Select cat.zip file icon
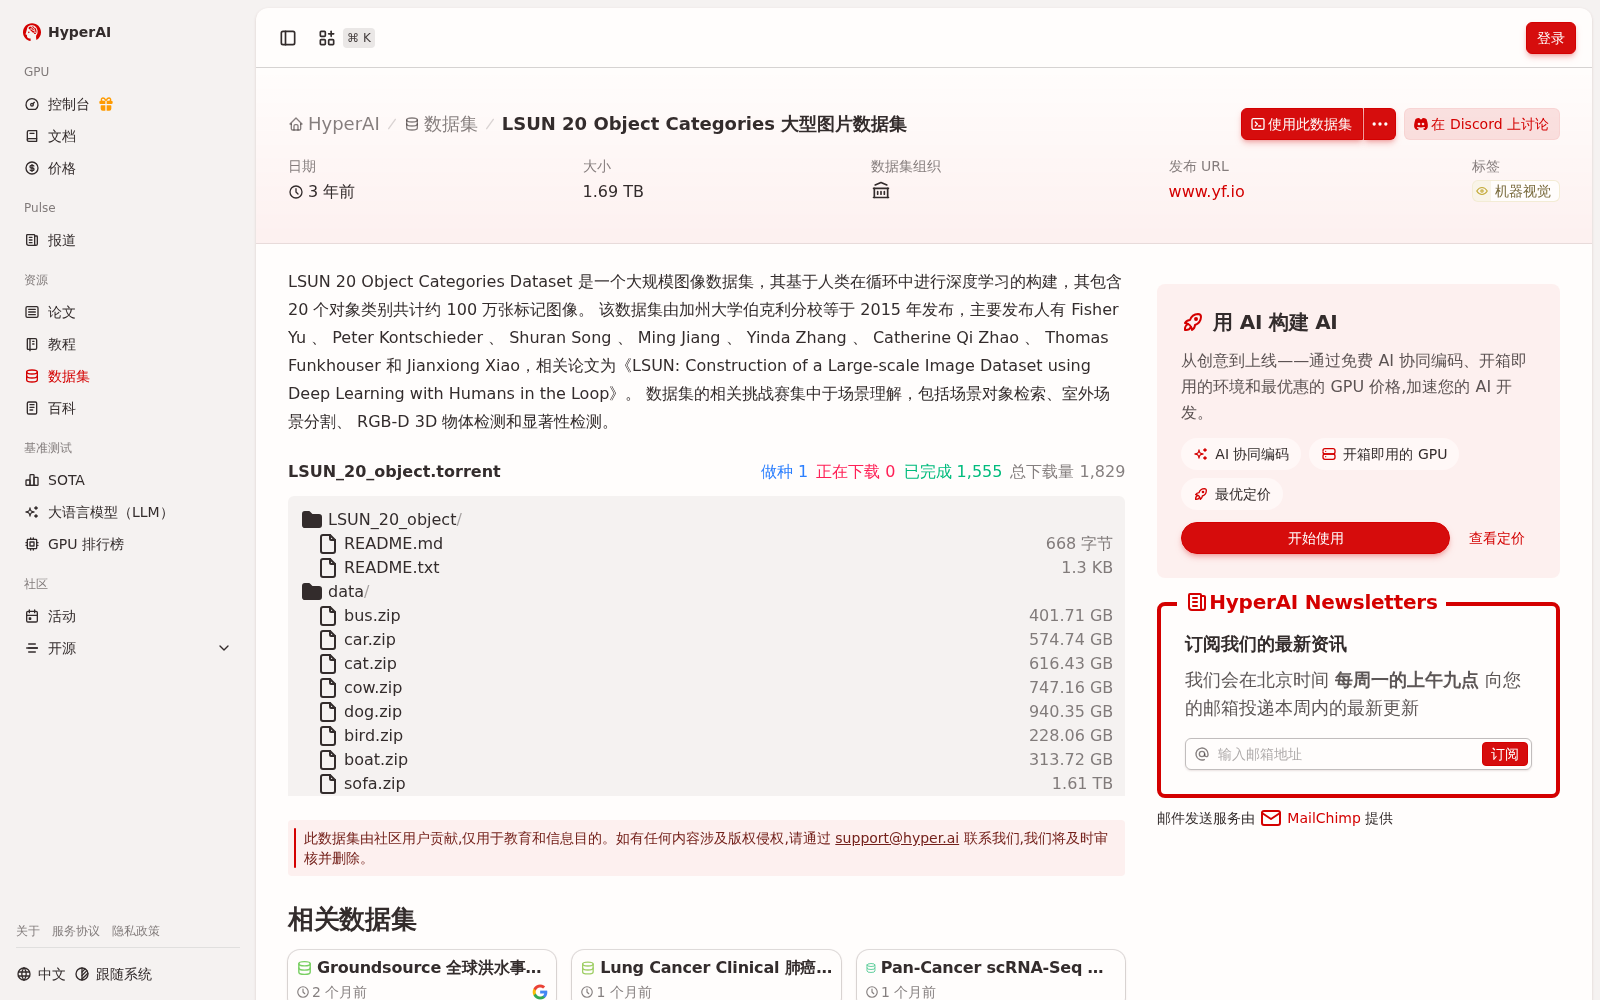1600x1000 pixels. click(x=328, y=663)
